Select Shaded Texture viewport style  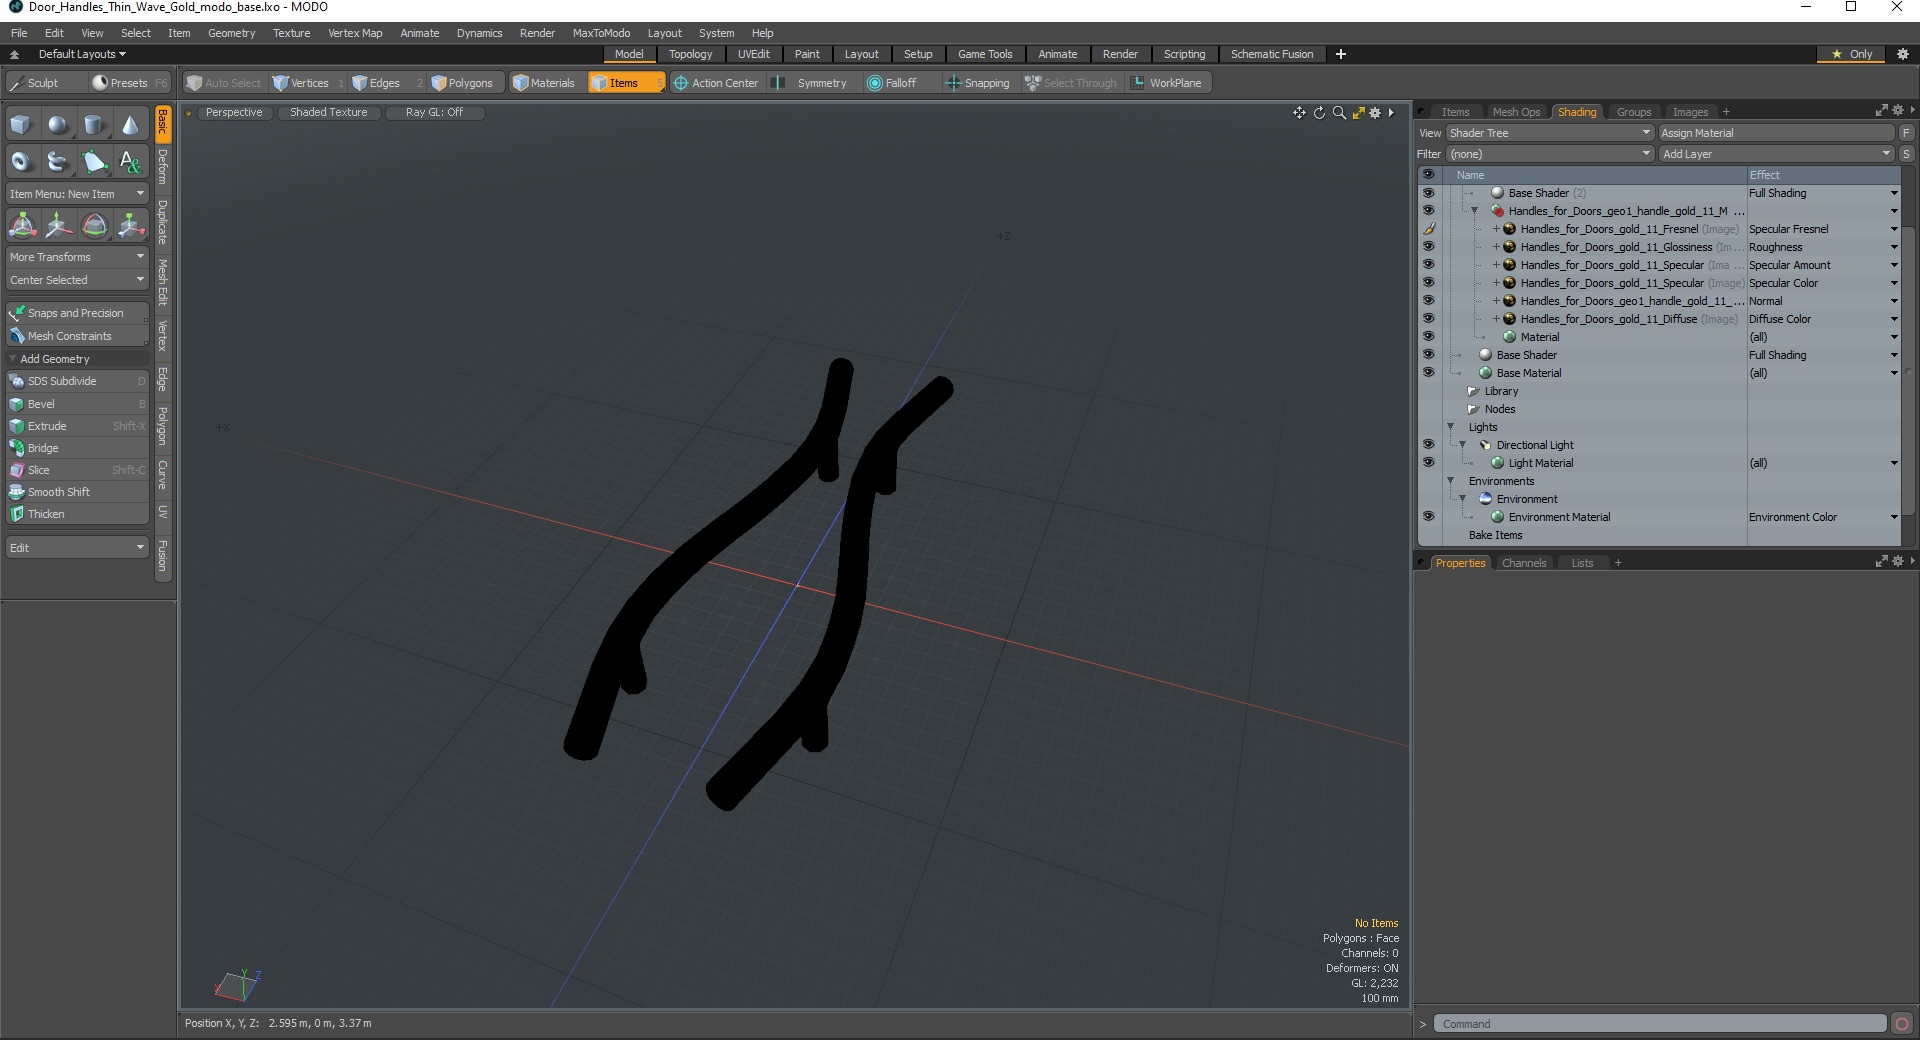pyautogui.click(x=328, y=112)
